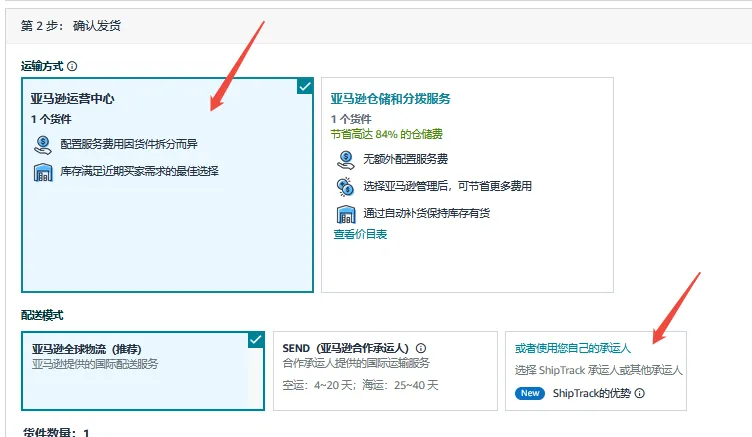Image resolution: width=752 pixels, height=437 pixels.
Task: Click the 空运: 4~20 天; 海运: 25~40 天 text
Action: (x=360, y=385)
